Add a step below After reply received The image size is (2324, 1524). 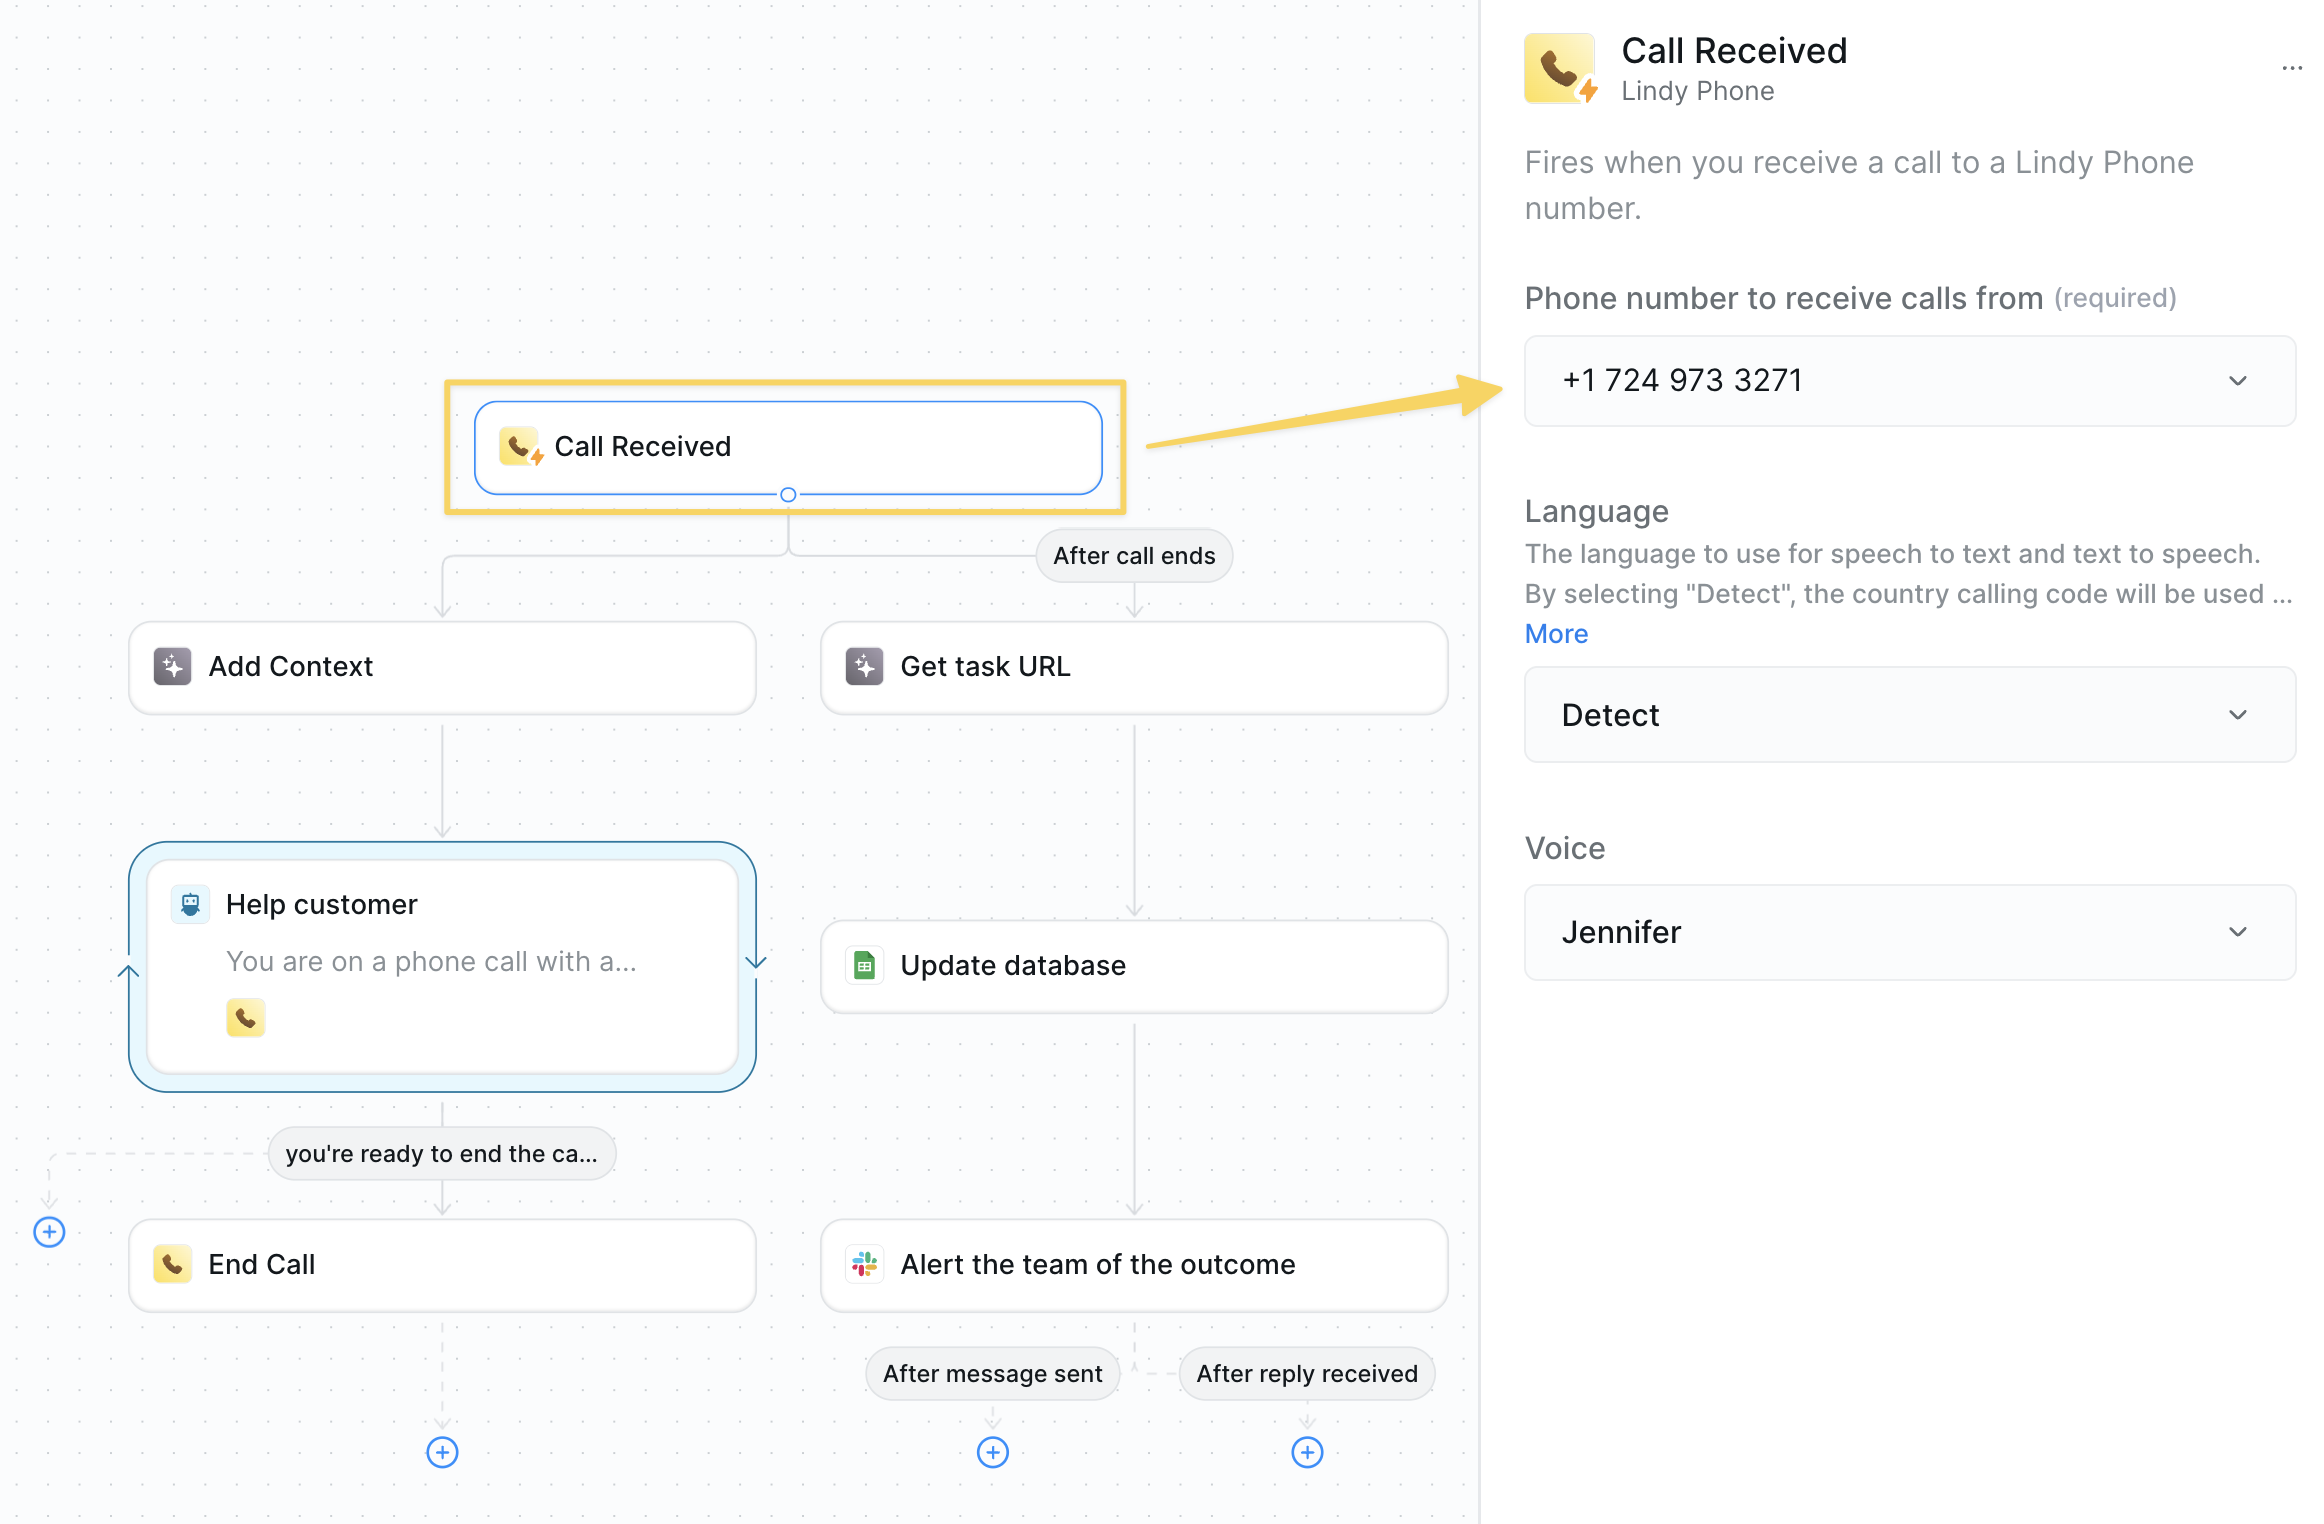[1307, 1452]
